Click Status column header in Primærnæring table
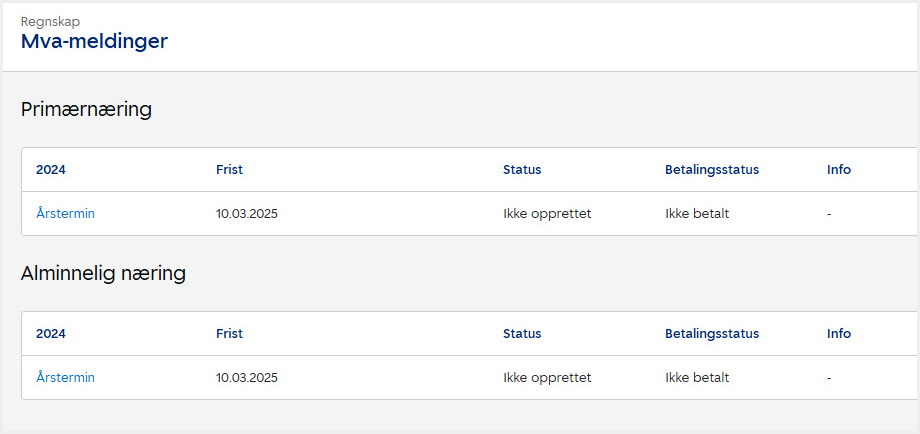Viewport: 920px width, 434px height. pos(522,170)
